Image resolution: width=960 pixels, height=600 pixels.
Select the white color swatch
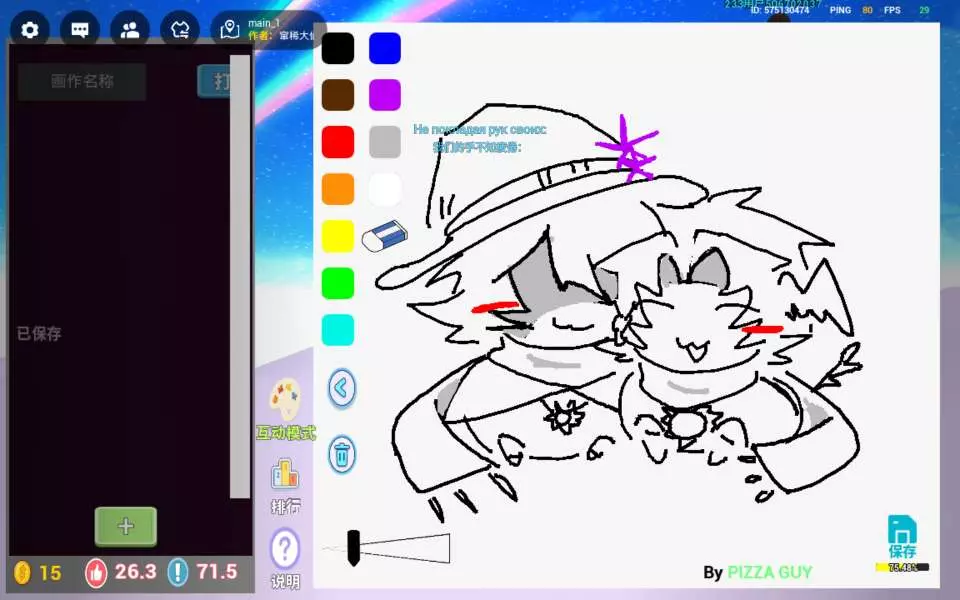click(x=385, y=189)
